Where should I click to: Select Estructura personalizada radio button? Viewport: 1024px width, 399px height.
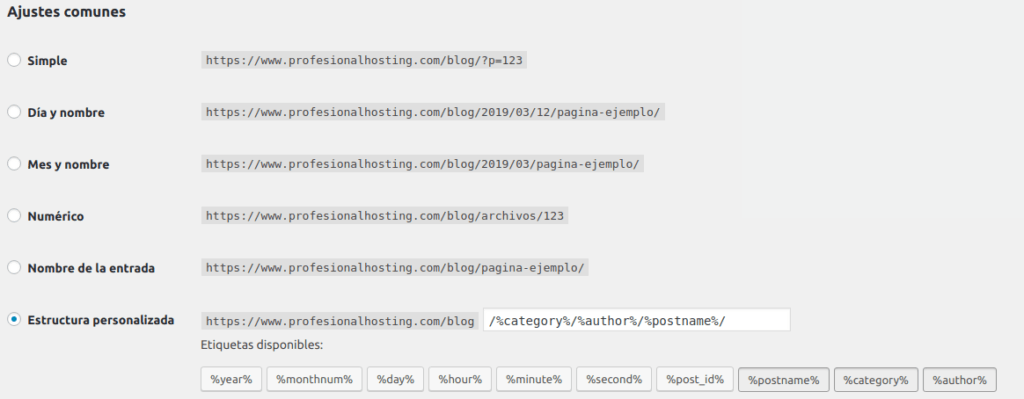coord(14,319)
